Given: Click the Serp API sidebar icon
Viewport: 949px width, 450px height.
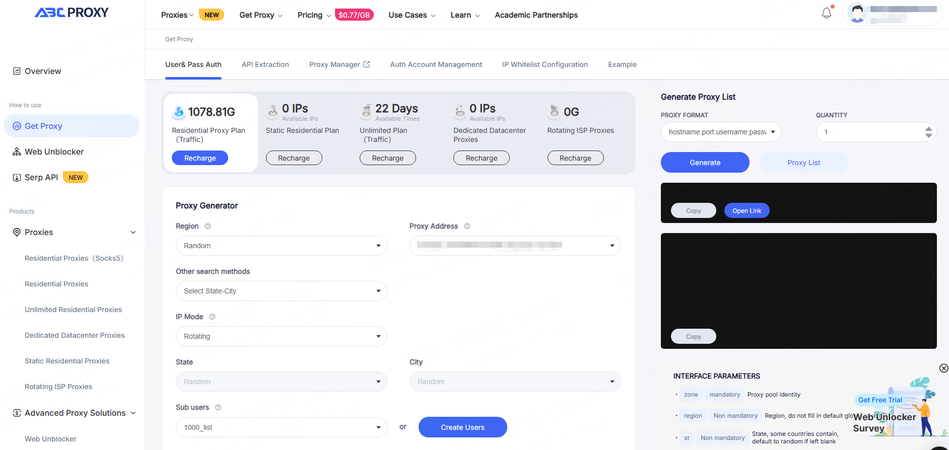Looking at the screenshot, I should [17, 178].
